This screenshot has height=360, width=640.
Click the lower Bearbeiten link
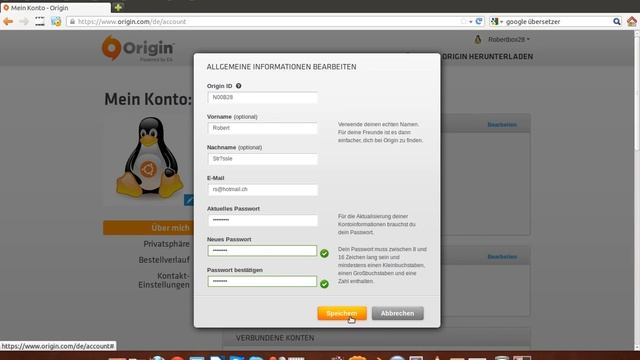pyautogui.click(x=502, y=257)
